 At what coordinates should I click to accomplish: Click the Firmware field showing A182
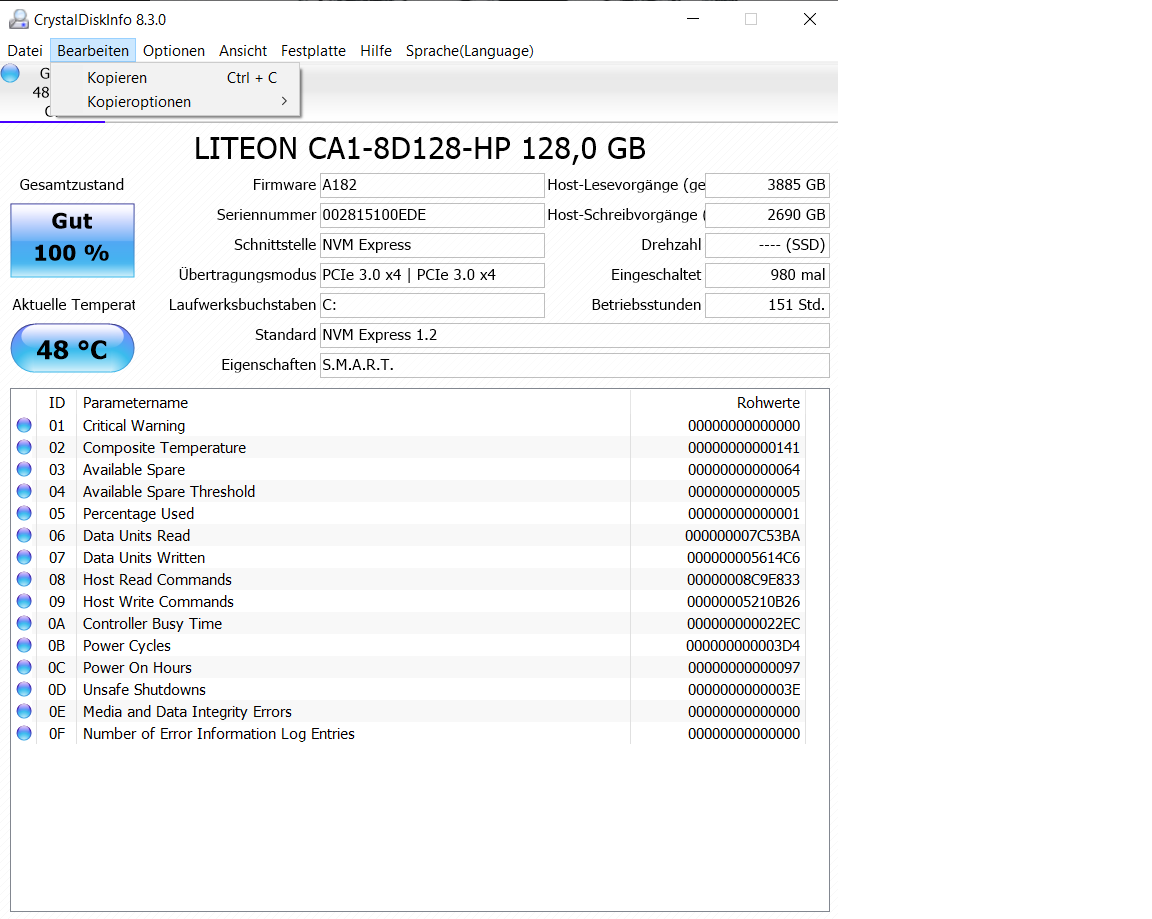(x=432, y=185)
